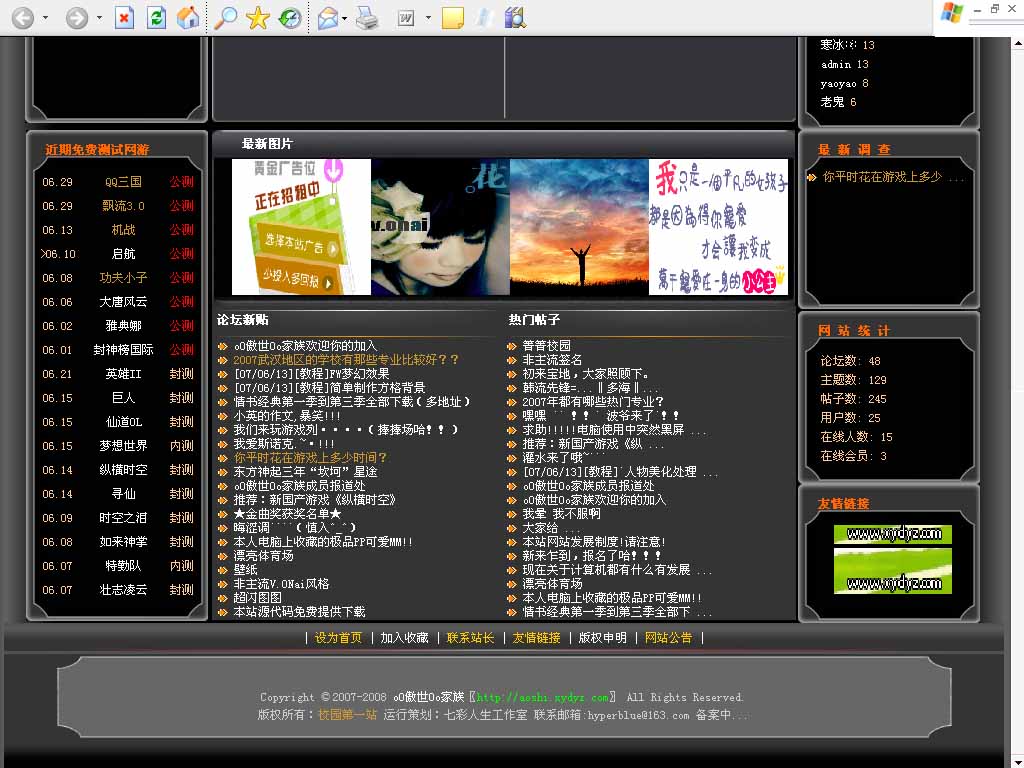The height and width of the screenshot is (768, 1024).
Task: Expand the Edit button dropdown arrow
Action: 428,18
